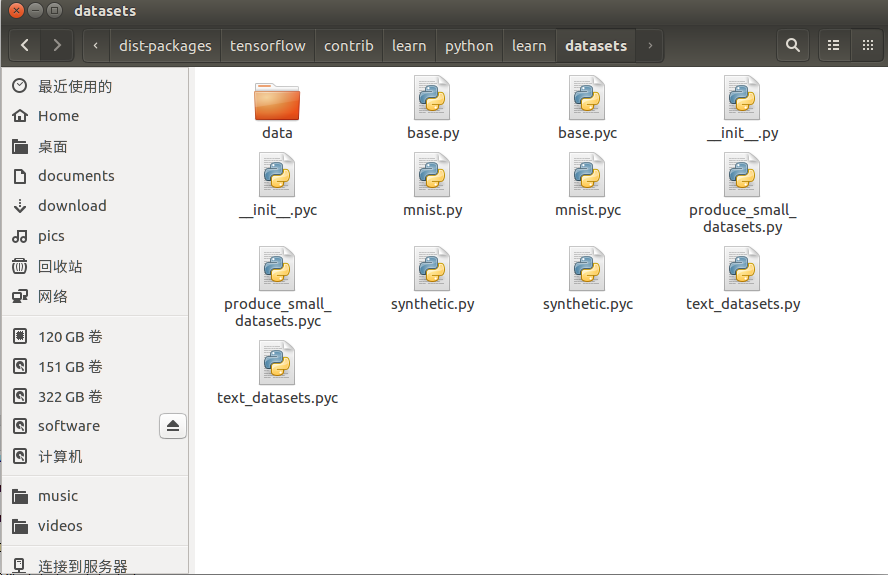The width and height of the screenshot is (888, 575).
Task: Open the music bookmark
Action: tap(95, 496)
